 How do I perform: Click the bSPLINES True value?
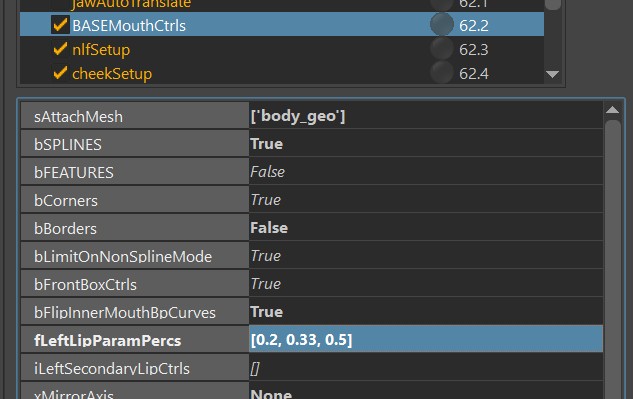point(426,144)
